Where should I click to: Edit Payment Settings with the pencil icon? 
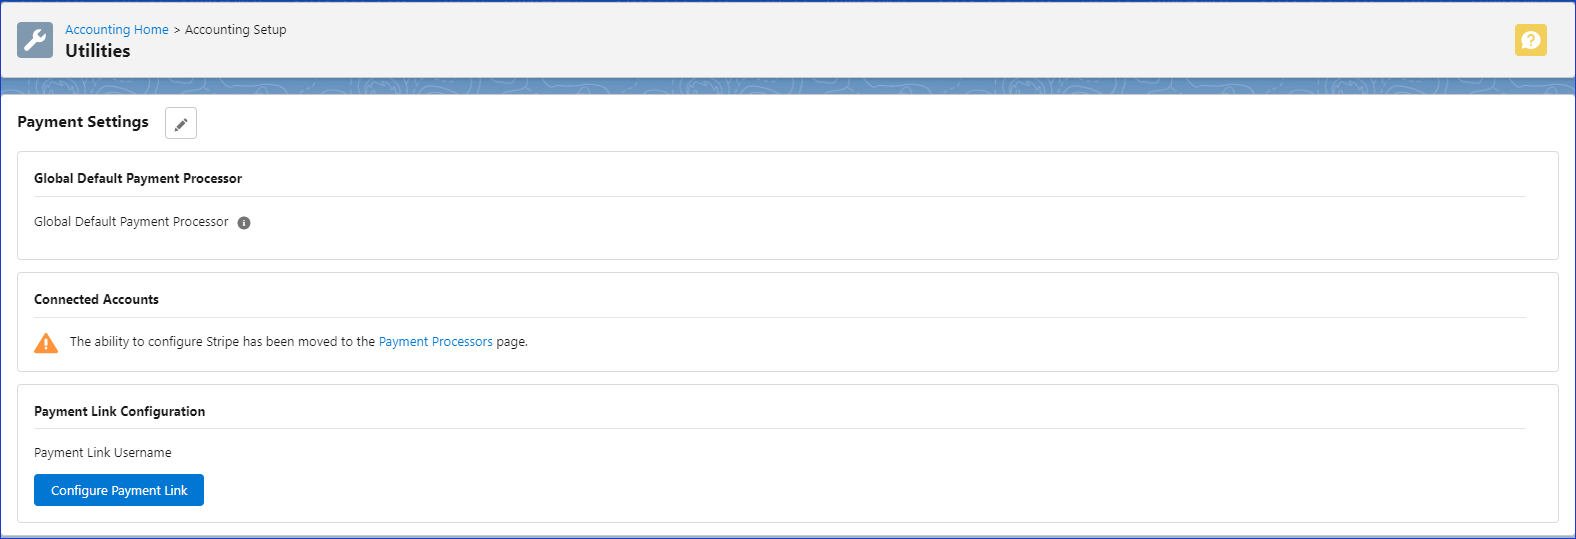click(x=181, y=123)
